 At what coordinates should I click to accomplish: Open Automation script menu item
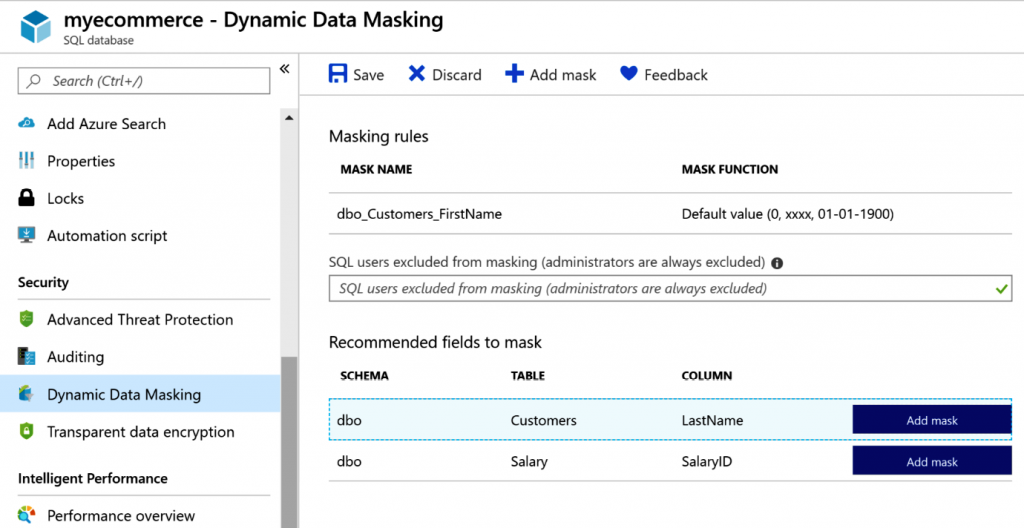pyautogui.click(x=107, y=236)
